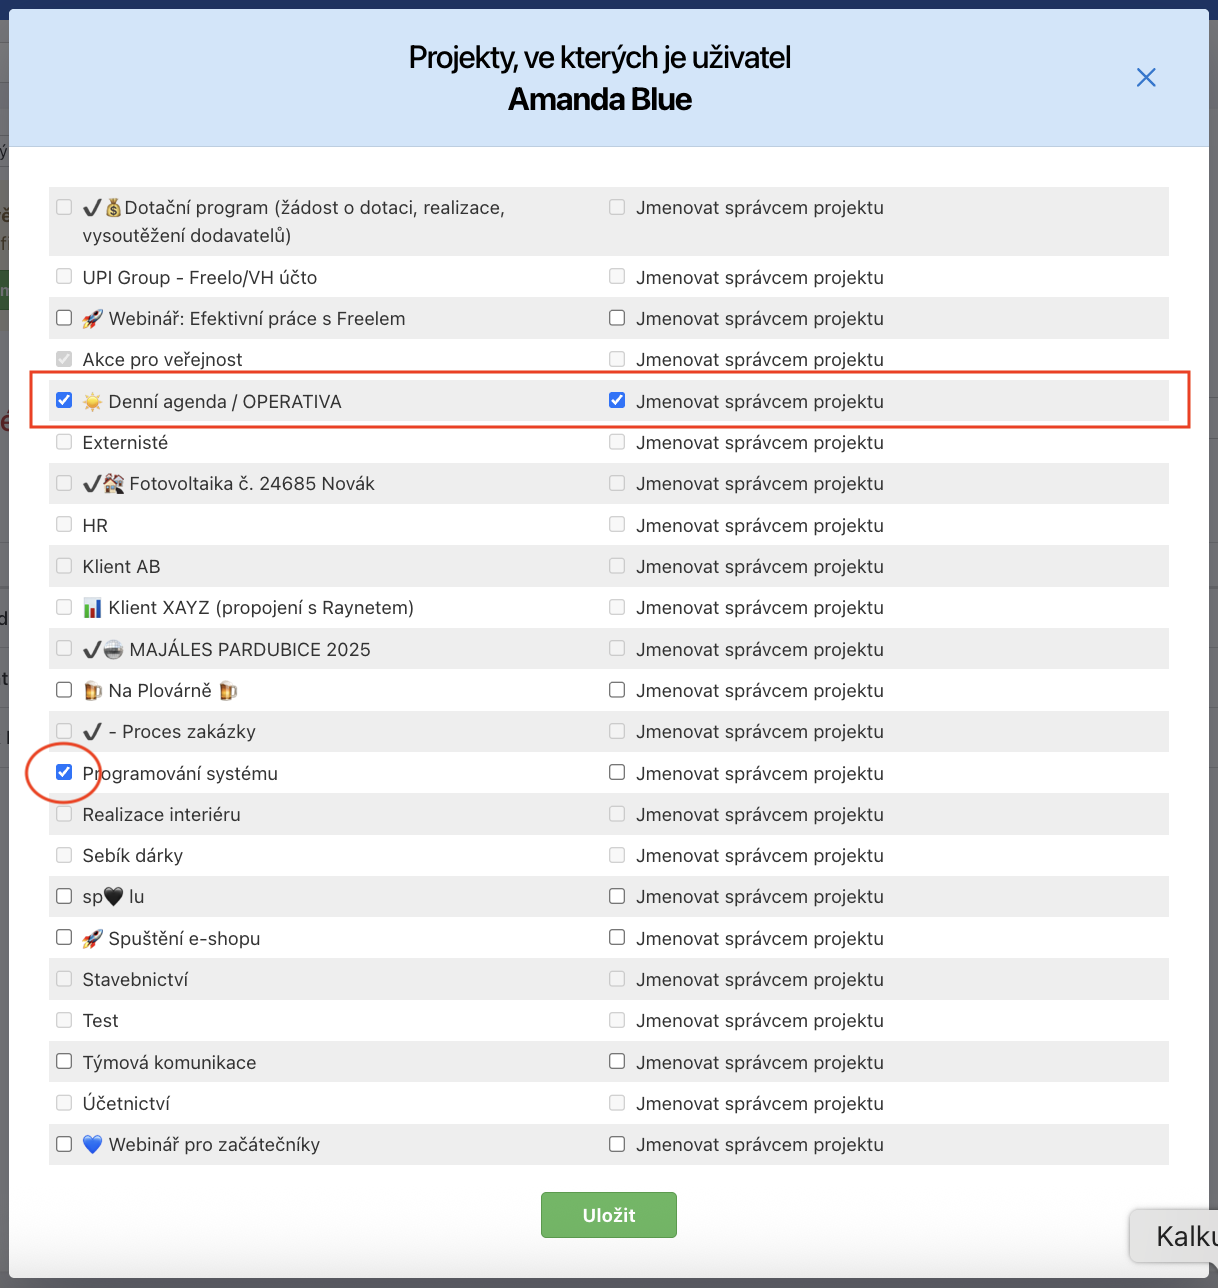Click the sun icon next to Denní agenda / OPERATIVA
The image size is (1218, 1288).
point(94,401)
